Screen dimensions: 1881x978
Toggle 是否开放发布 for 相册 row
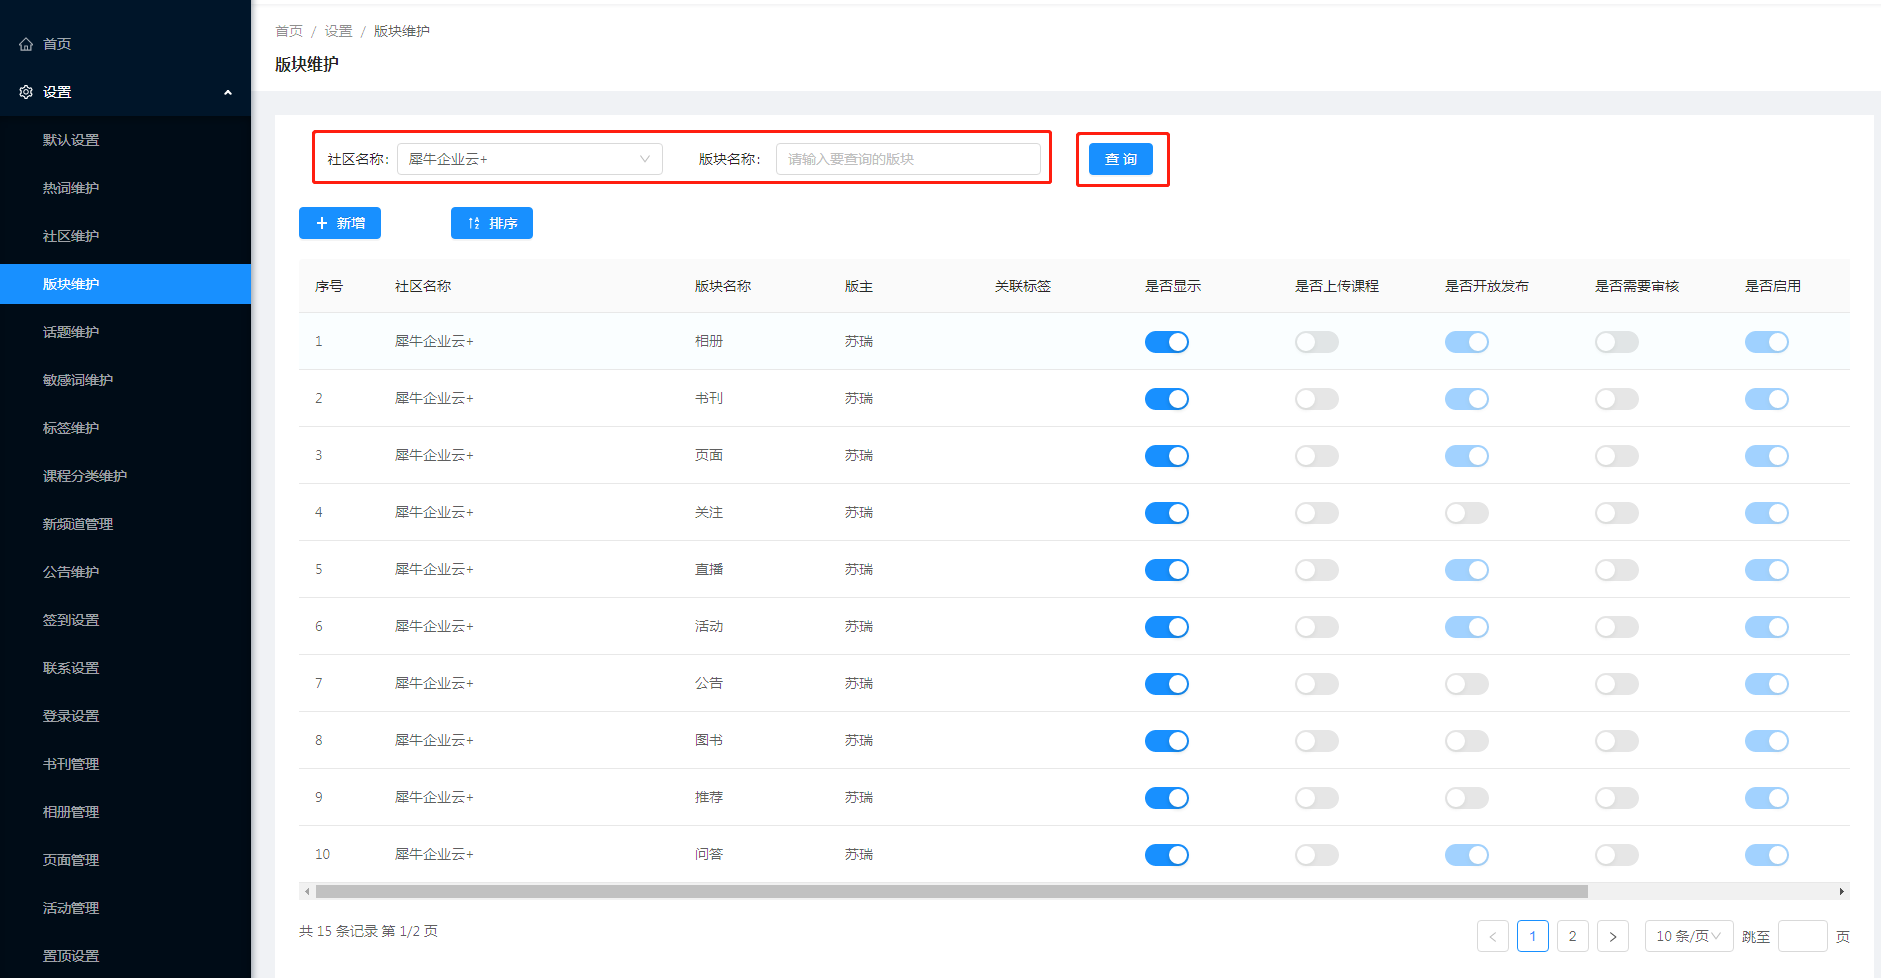pyautogui.click(x=1467, y=342)
